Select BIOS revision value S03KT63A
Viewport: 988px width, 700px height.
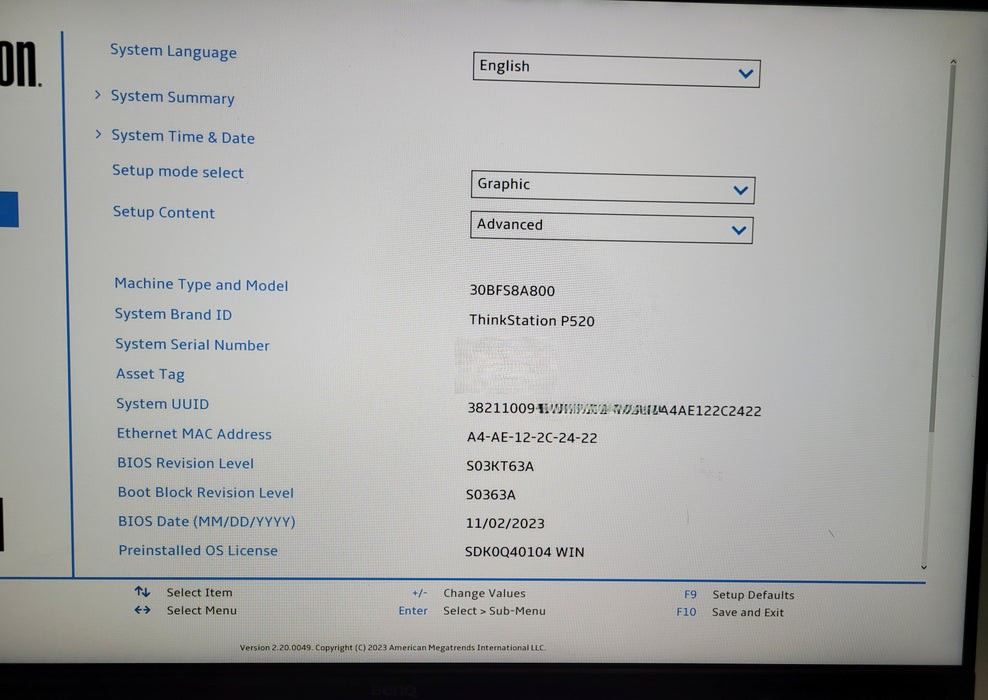[500, 466]
